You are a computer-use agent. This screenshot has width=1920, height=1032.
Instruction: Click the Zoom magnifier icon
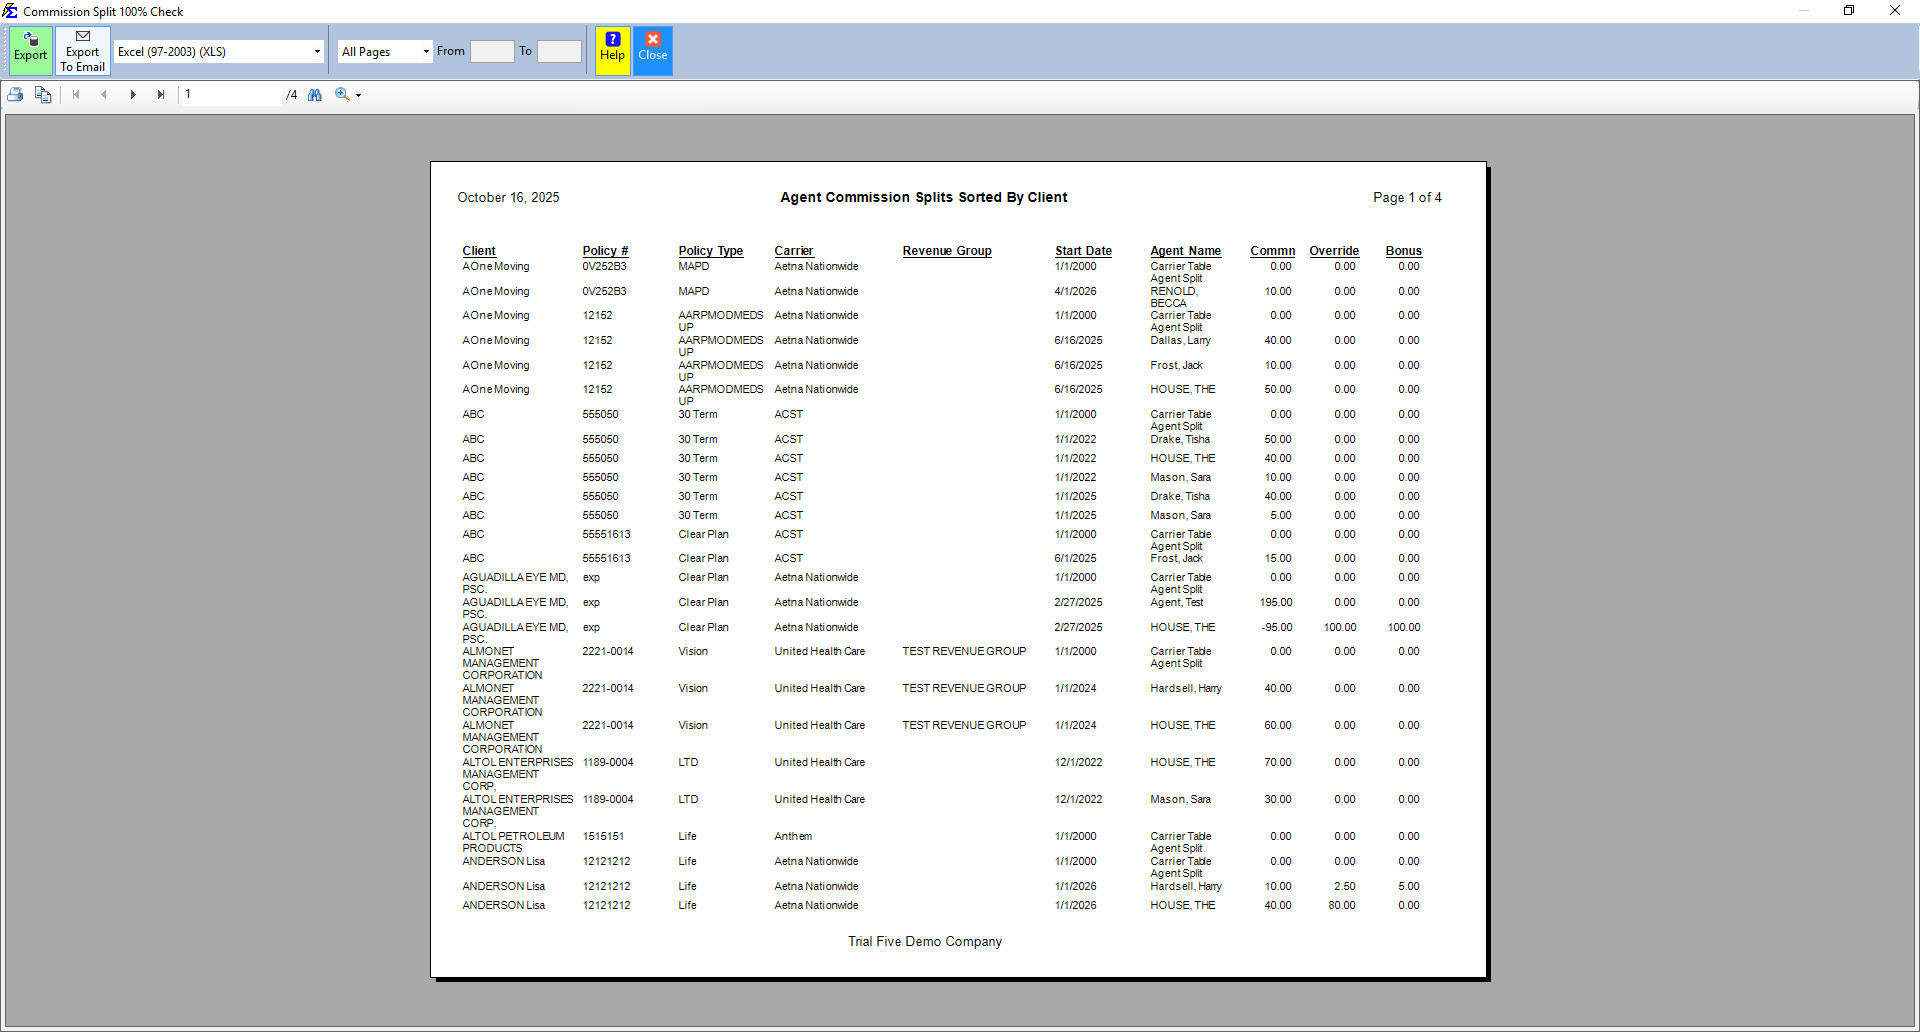[343, 94]
